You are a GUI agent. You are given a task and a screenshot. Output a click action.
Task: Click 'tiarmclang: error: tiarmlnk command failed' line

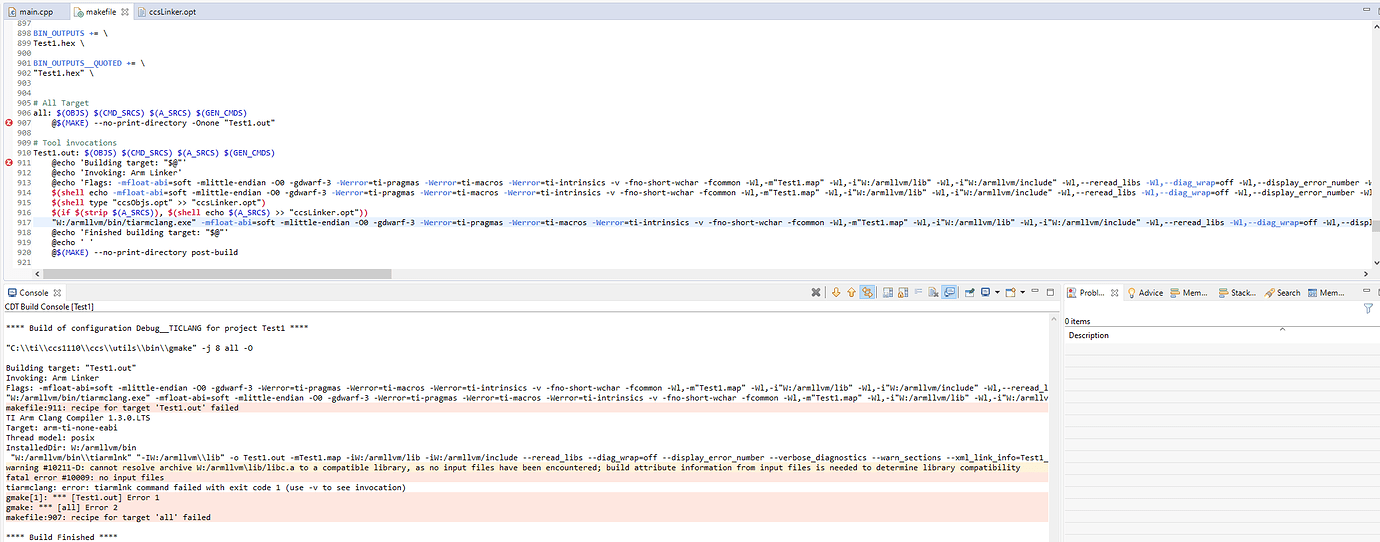[206, 487]
